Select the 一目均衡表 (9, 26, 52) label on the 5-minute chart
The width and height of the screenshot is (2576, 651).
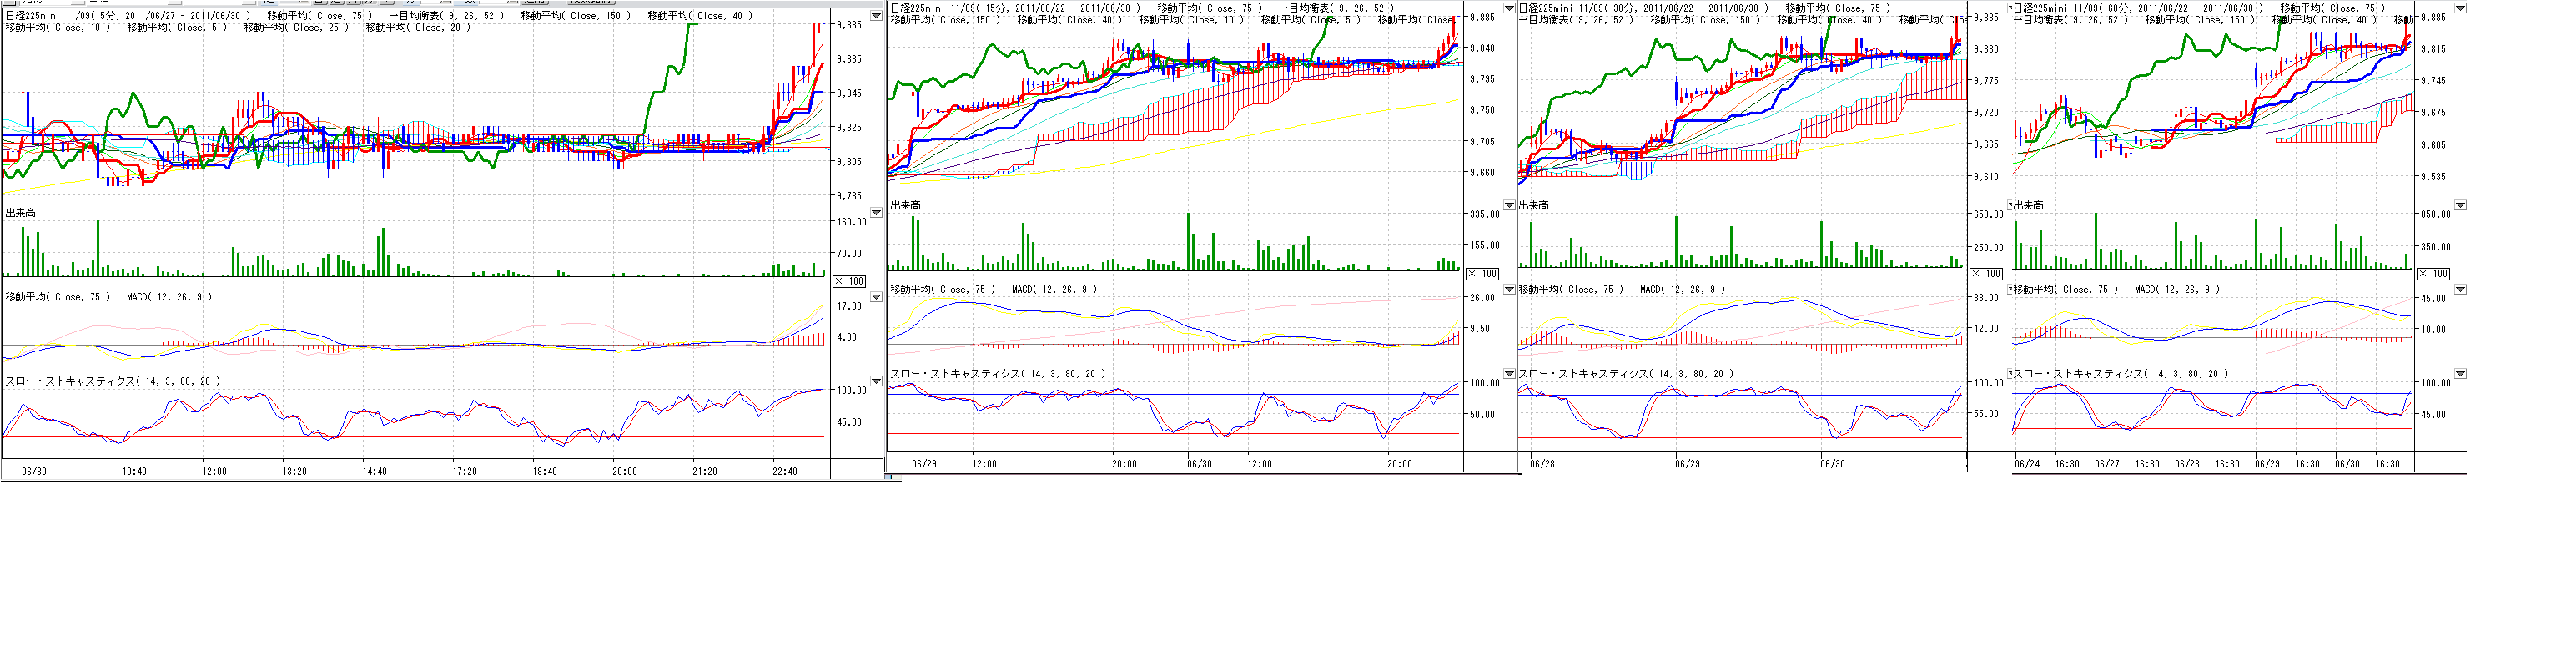[446, 16]
